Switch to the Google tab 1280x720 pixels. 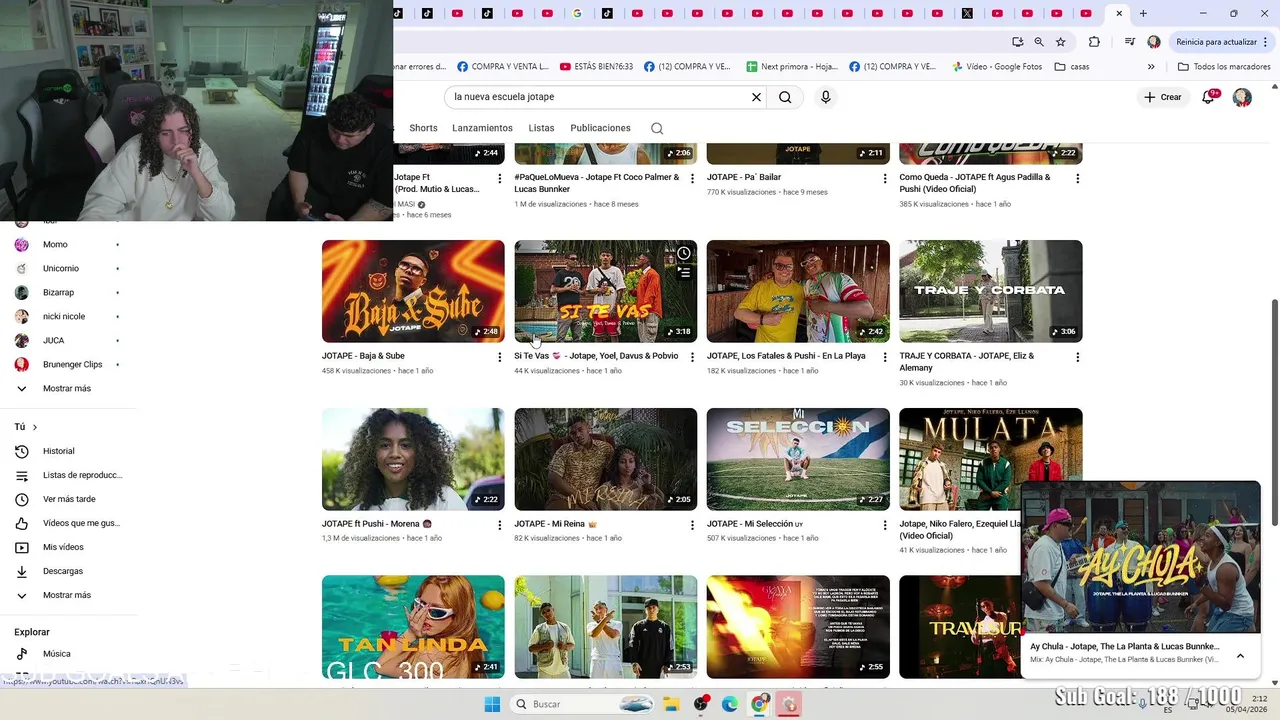(x=577, y=13)
